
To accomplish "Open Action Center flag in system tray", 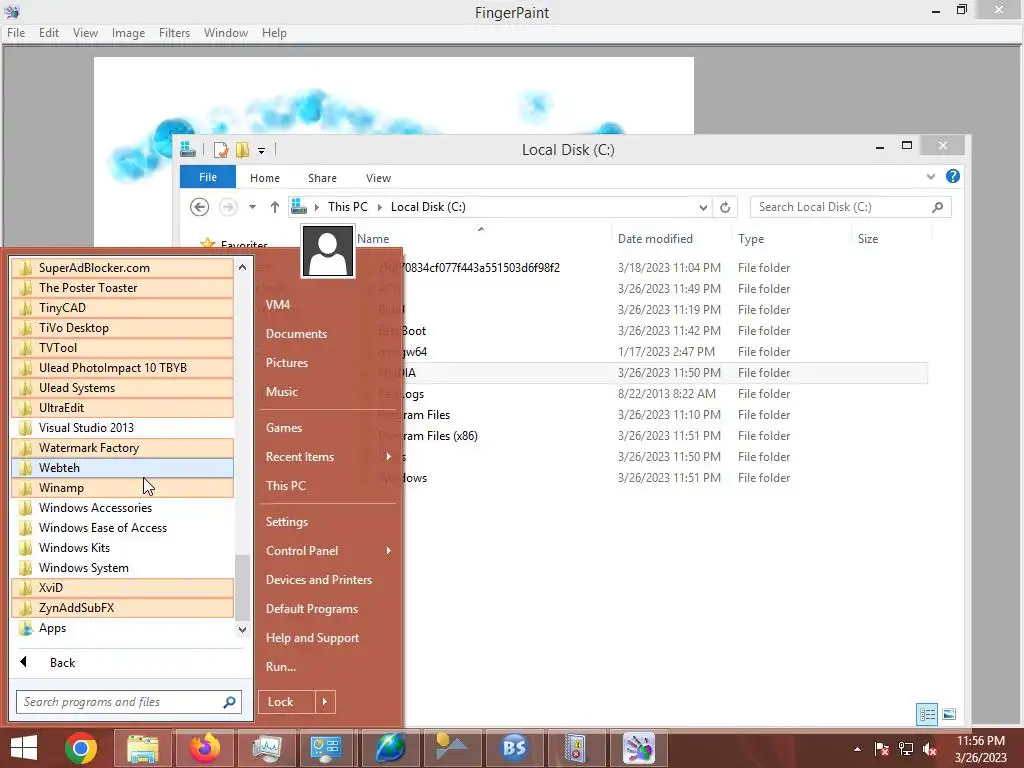I will click(882, 749).
